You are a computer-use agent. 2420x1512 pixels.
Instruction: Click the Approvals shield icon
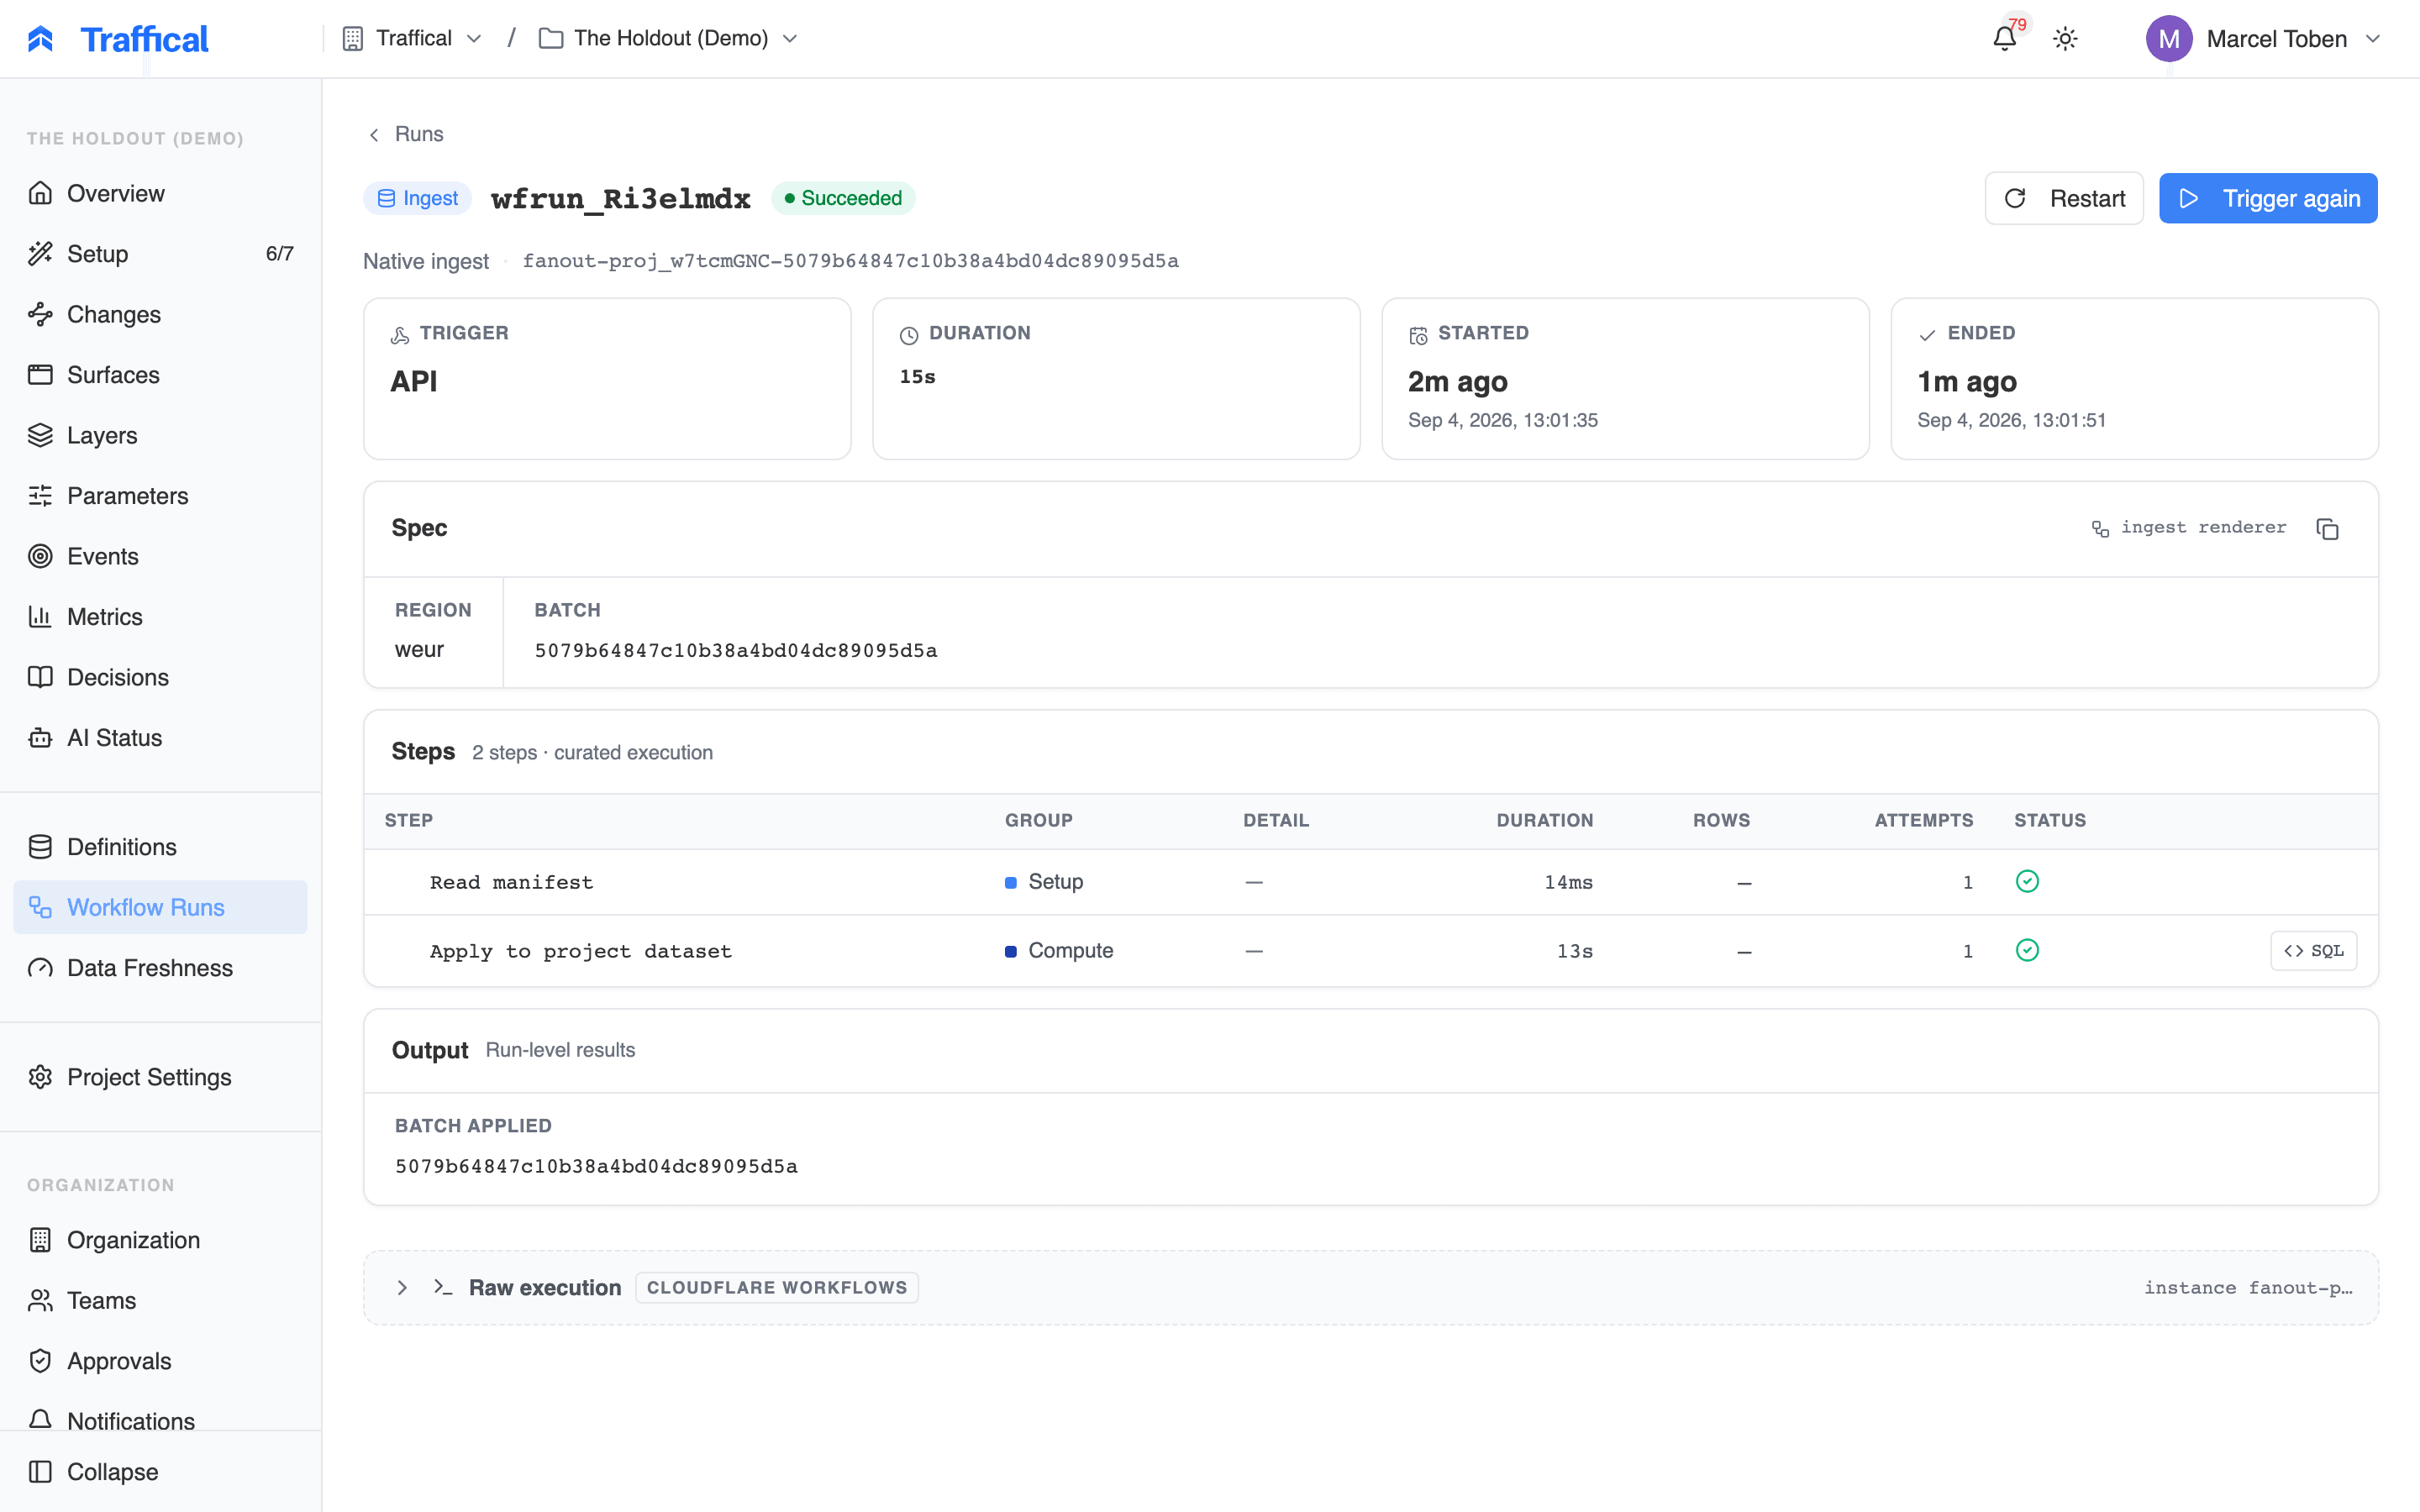(40, 1361)
